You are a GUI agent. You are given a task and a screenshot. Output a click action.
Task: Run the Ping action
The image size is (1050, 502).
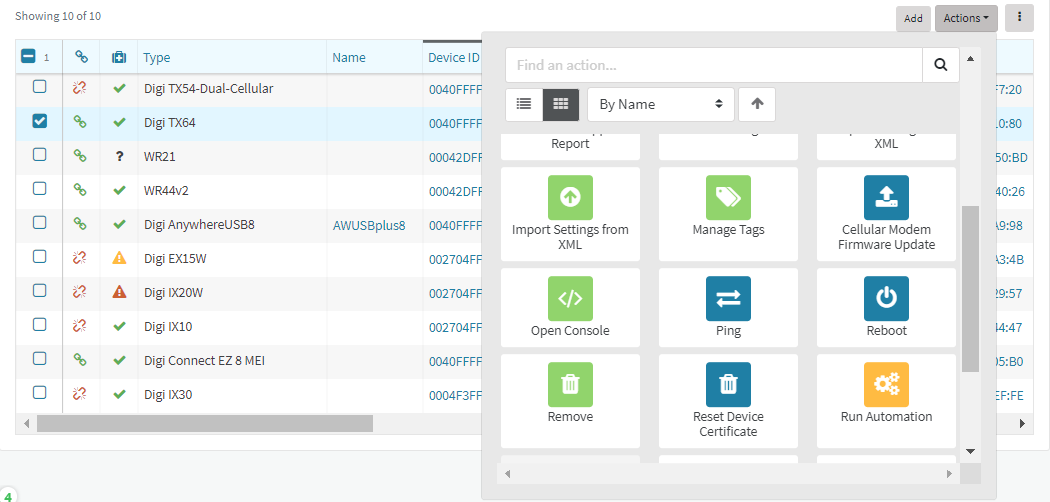(x=728, y=307)
